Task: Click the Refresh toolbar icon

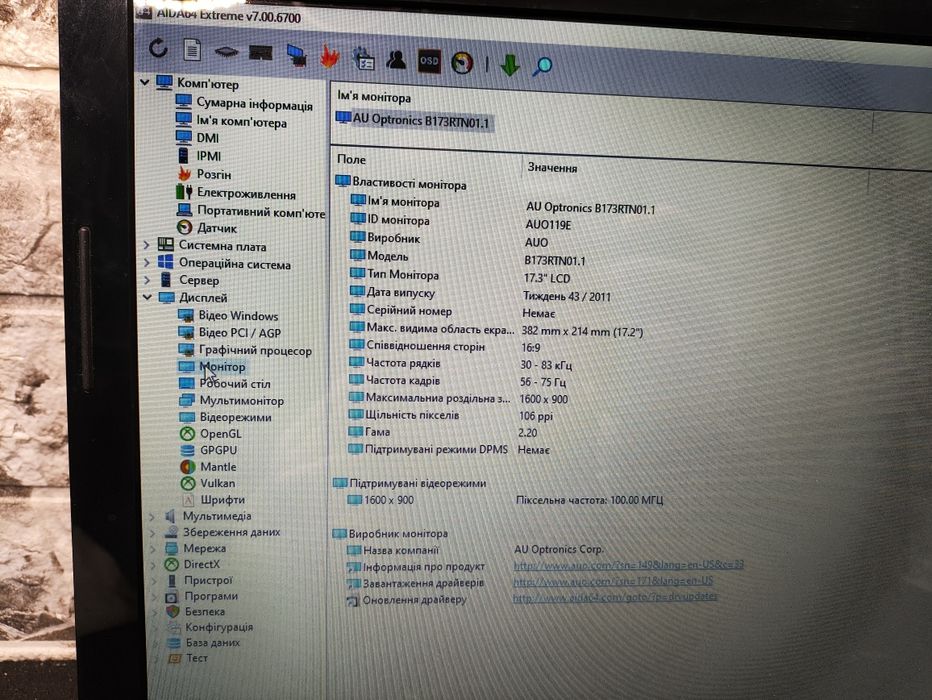Action: 158,48
